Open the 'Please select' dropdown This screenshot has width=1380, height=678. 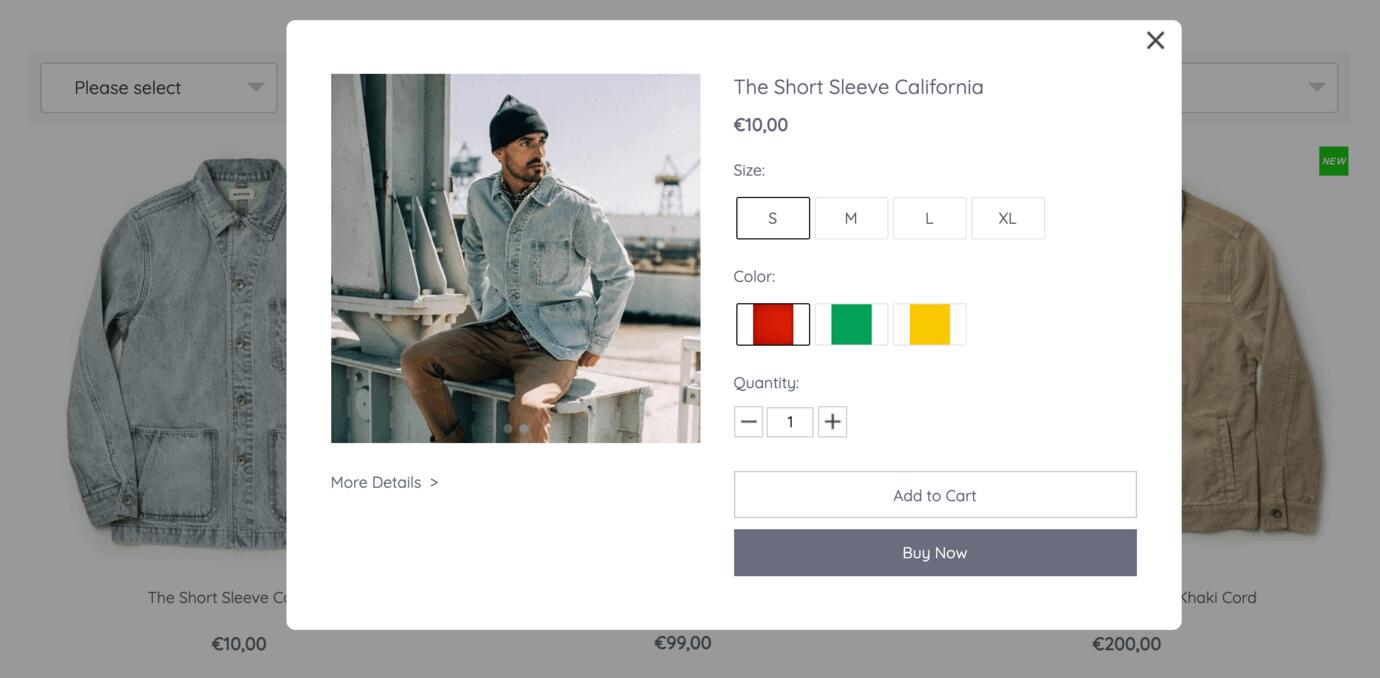click(159, 88)
